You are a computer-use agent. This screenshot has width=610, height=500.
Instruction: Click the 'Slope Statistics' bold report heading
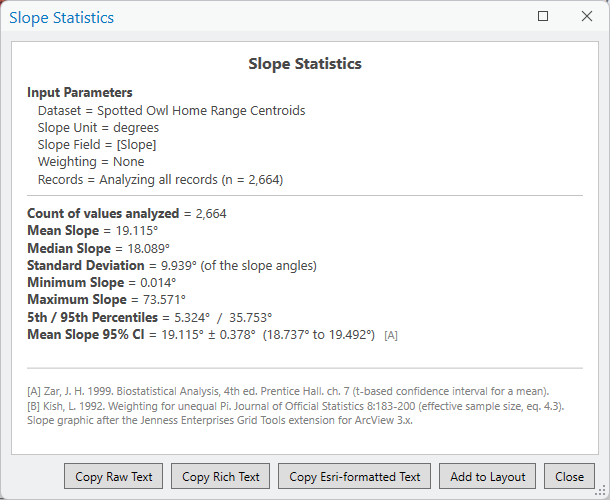pos(305,64)
